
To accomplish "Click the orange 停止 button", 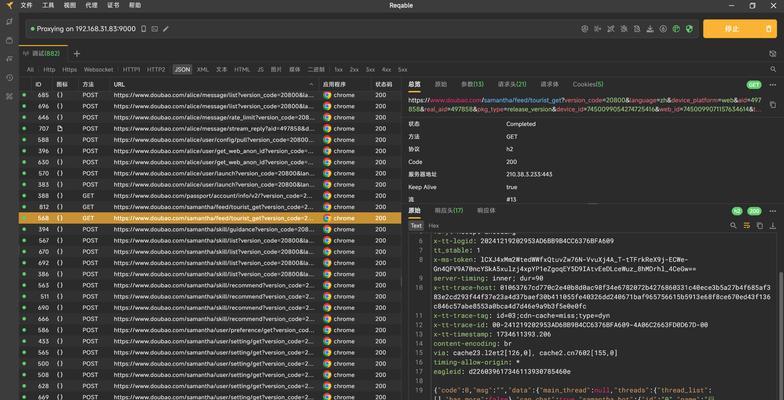I will pyautogui.click(x=740, y=29).
